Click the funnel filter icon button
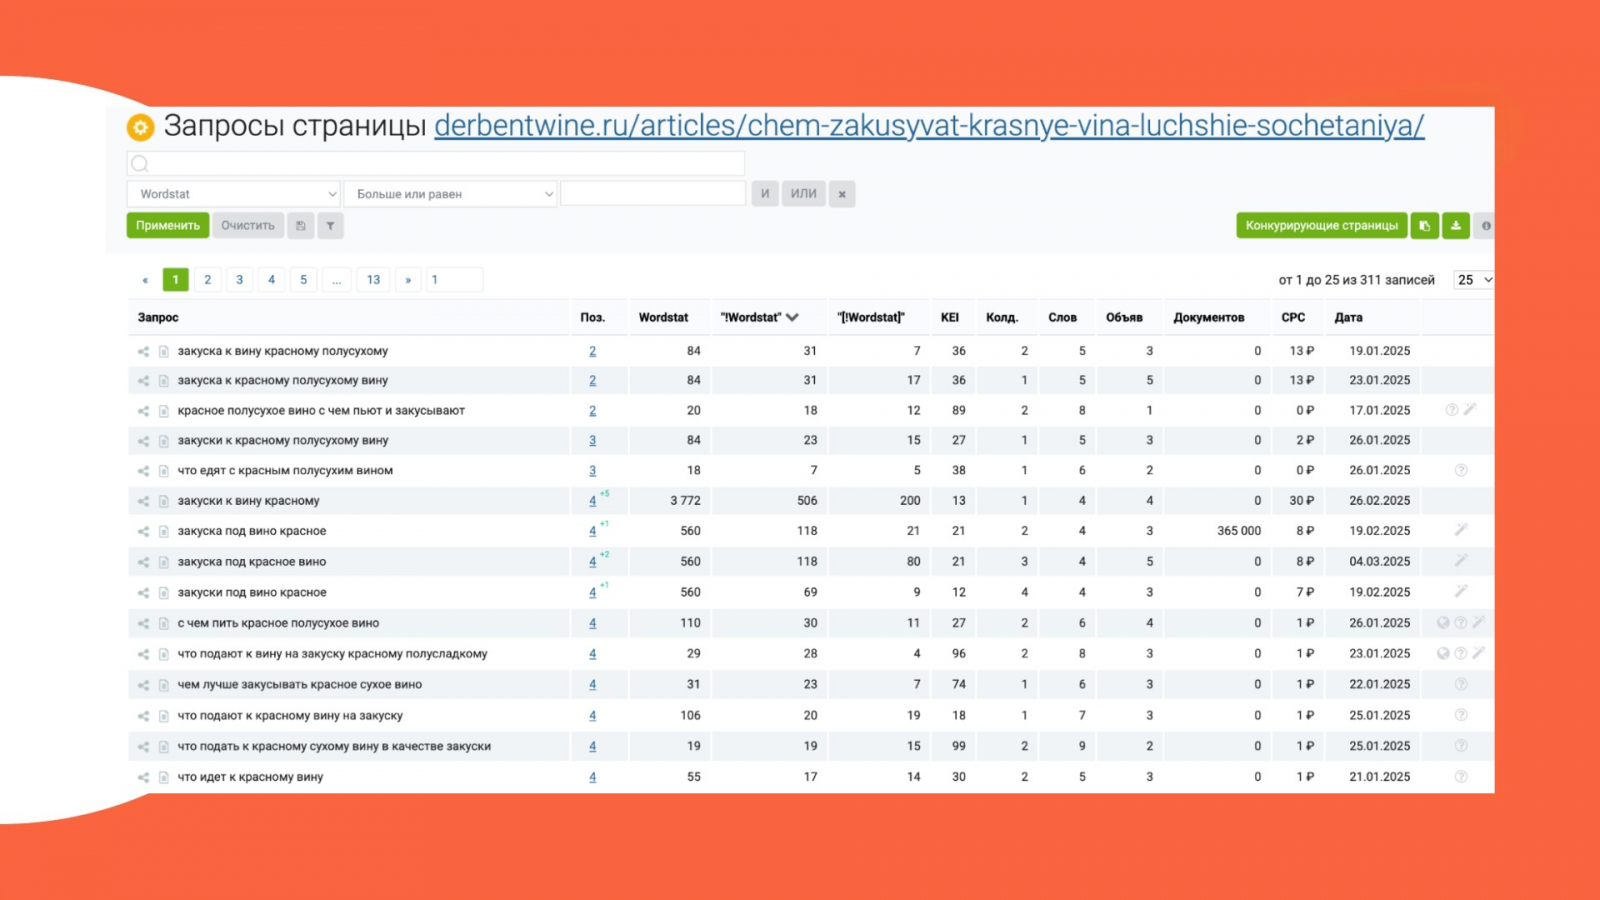This screenshot has width=1600, height=900. 331,226
